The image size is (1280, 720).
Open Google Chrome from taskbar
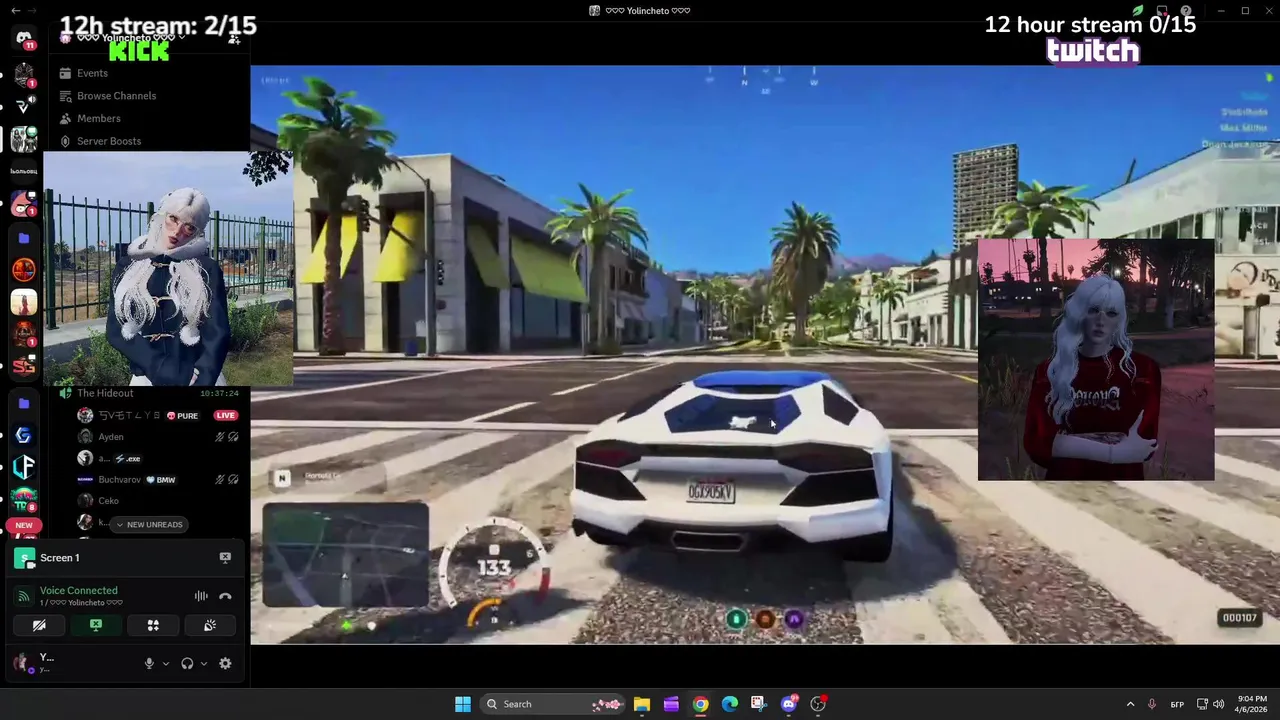[701, 704]
